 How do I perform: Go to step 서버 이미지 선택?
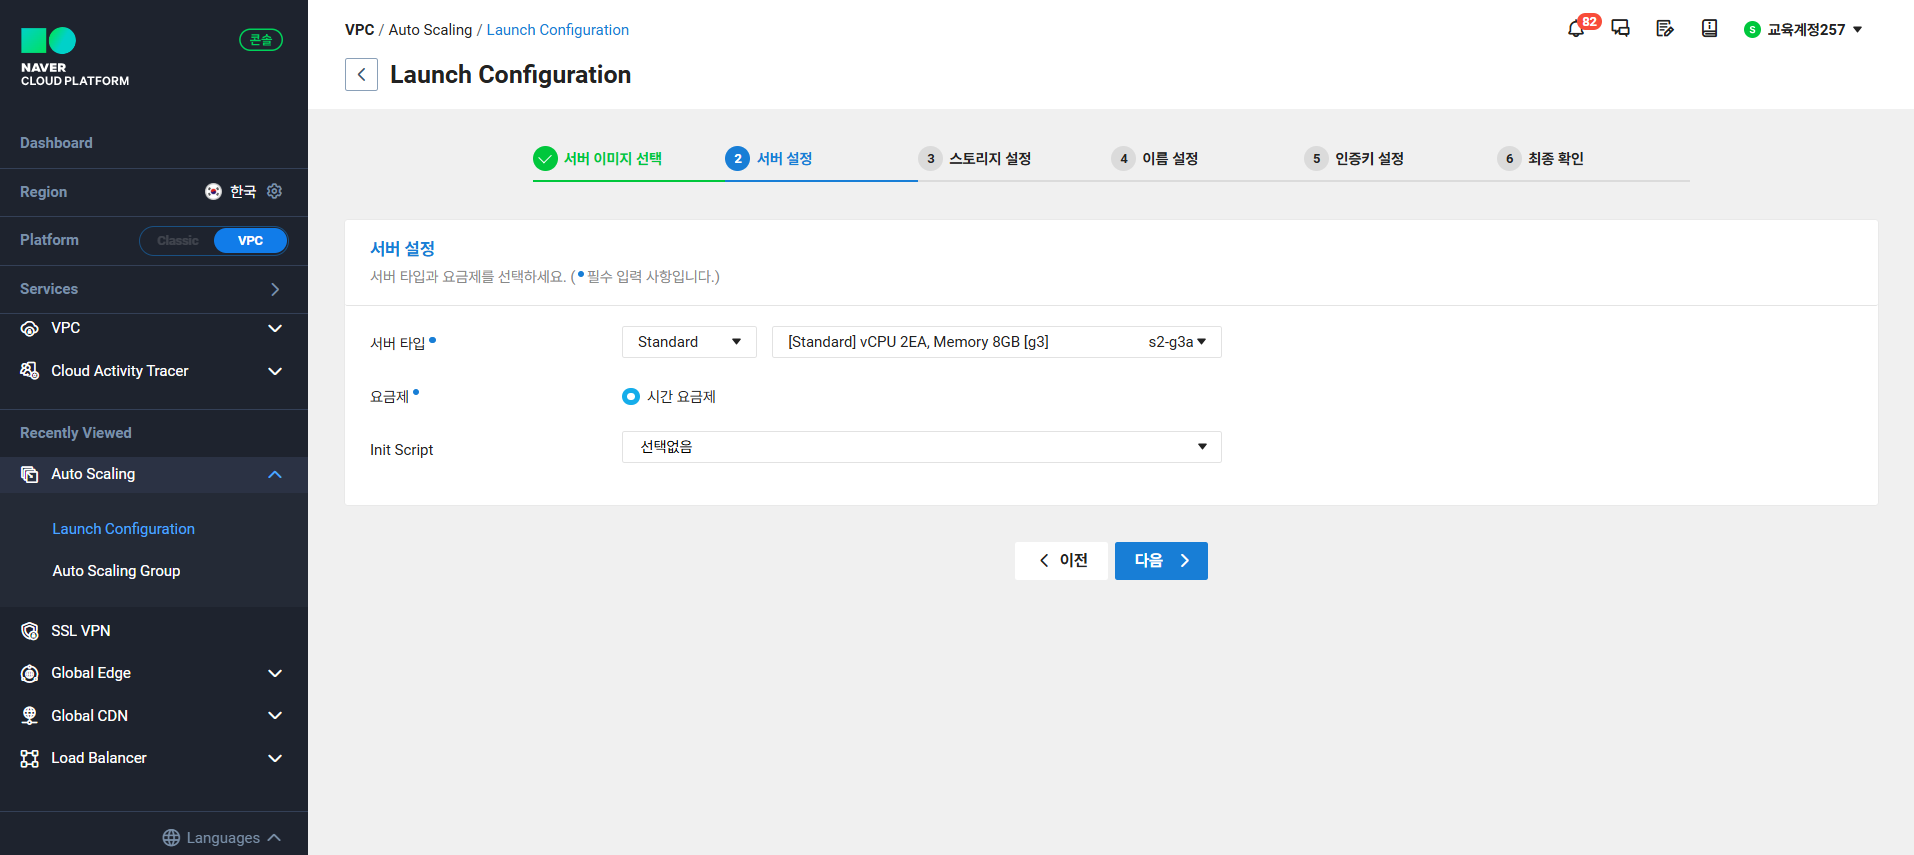pos(613,158)
